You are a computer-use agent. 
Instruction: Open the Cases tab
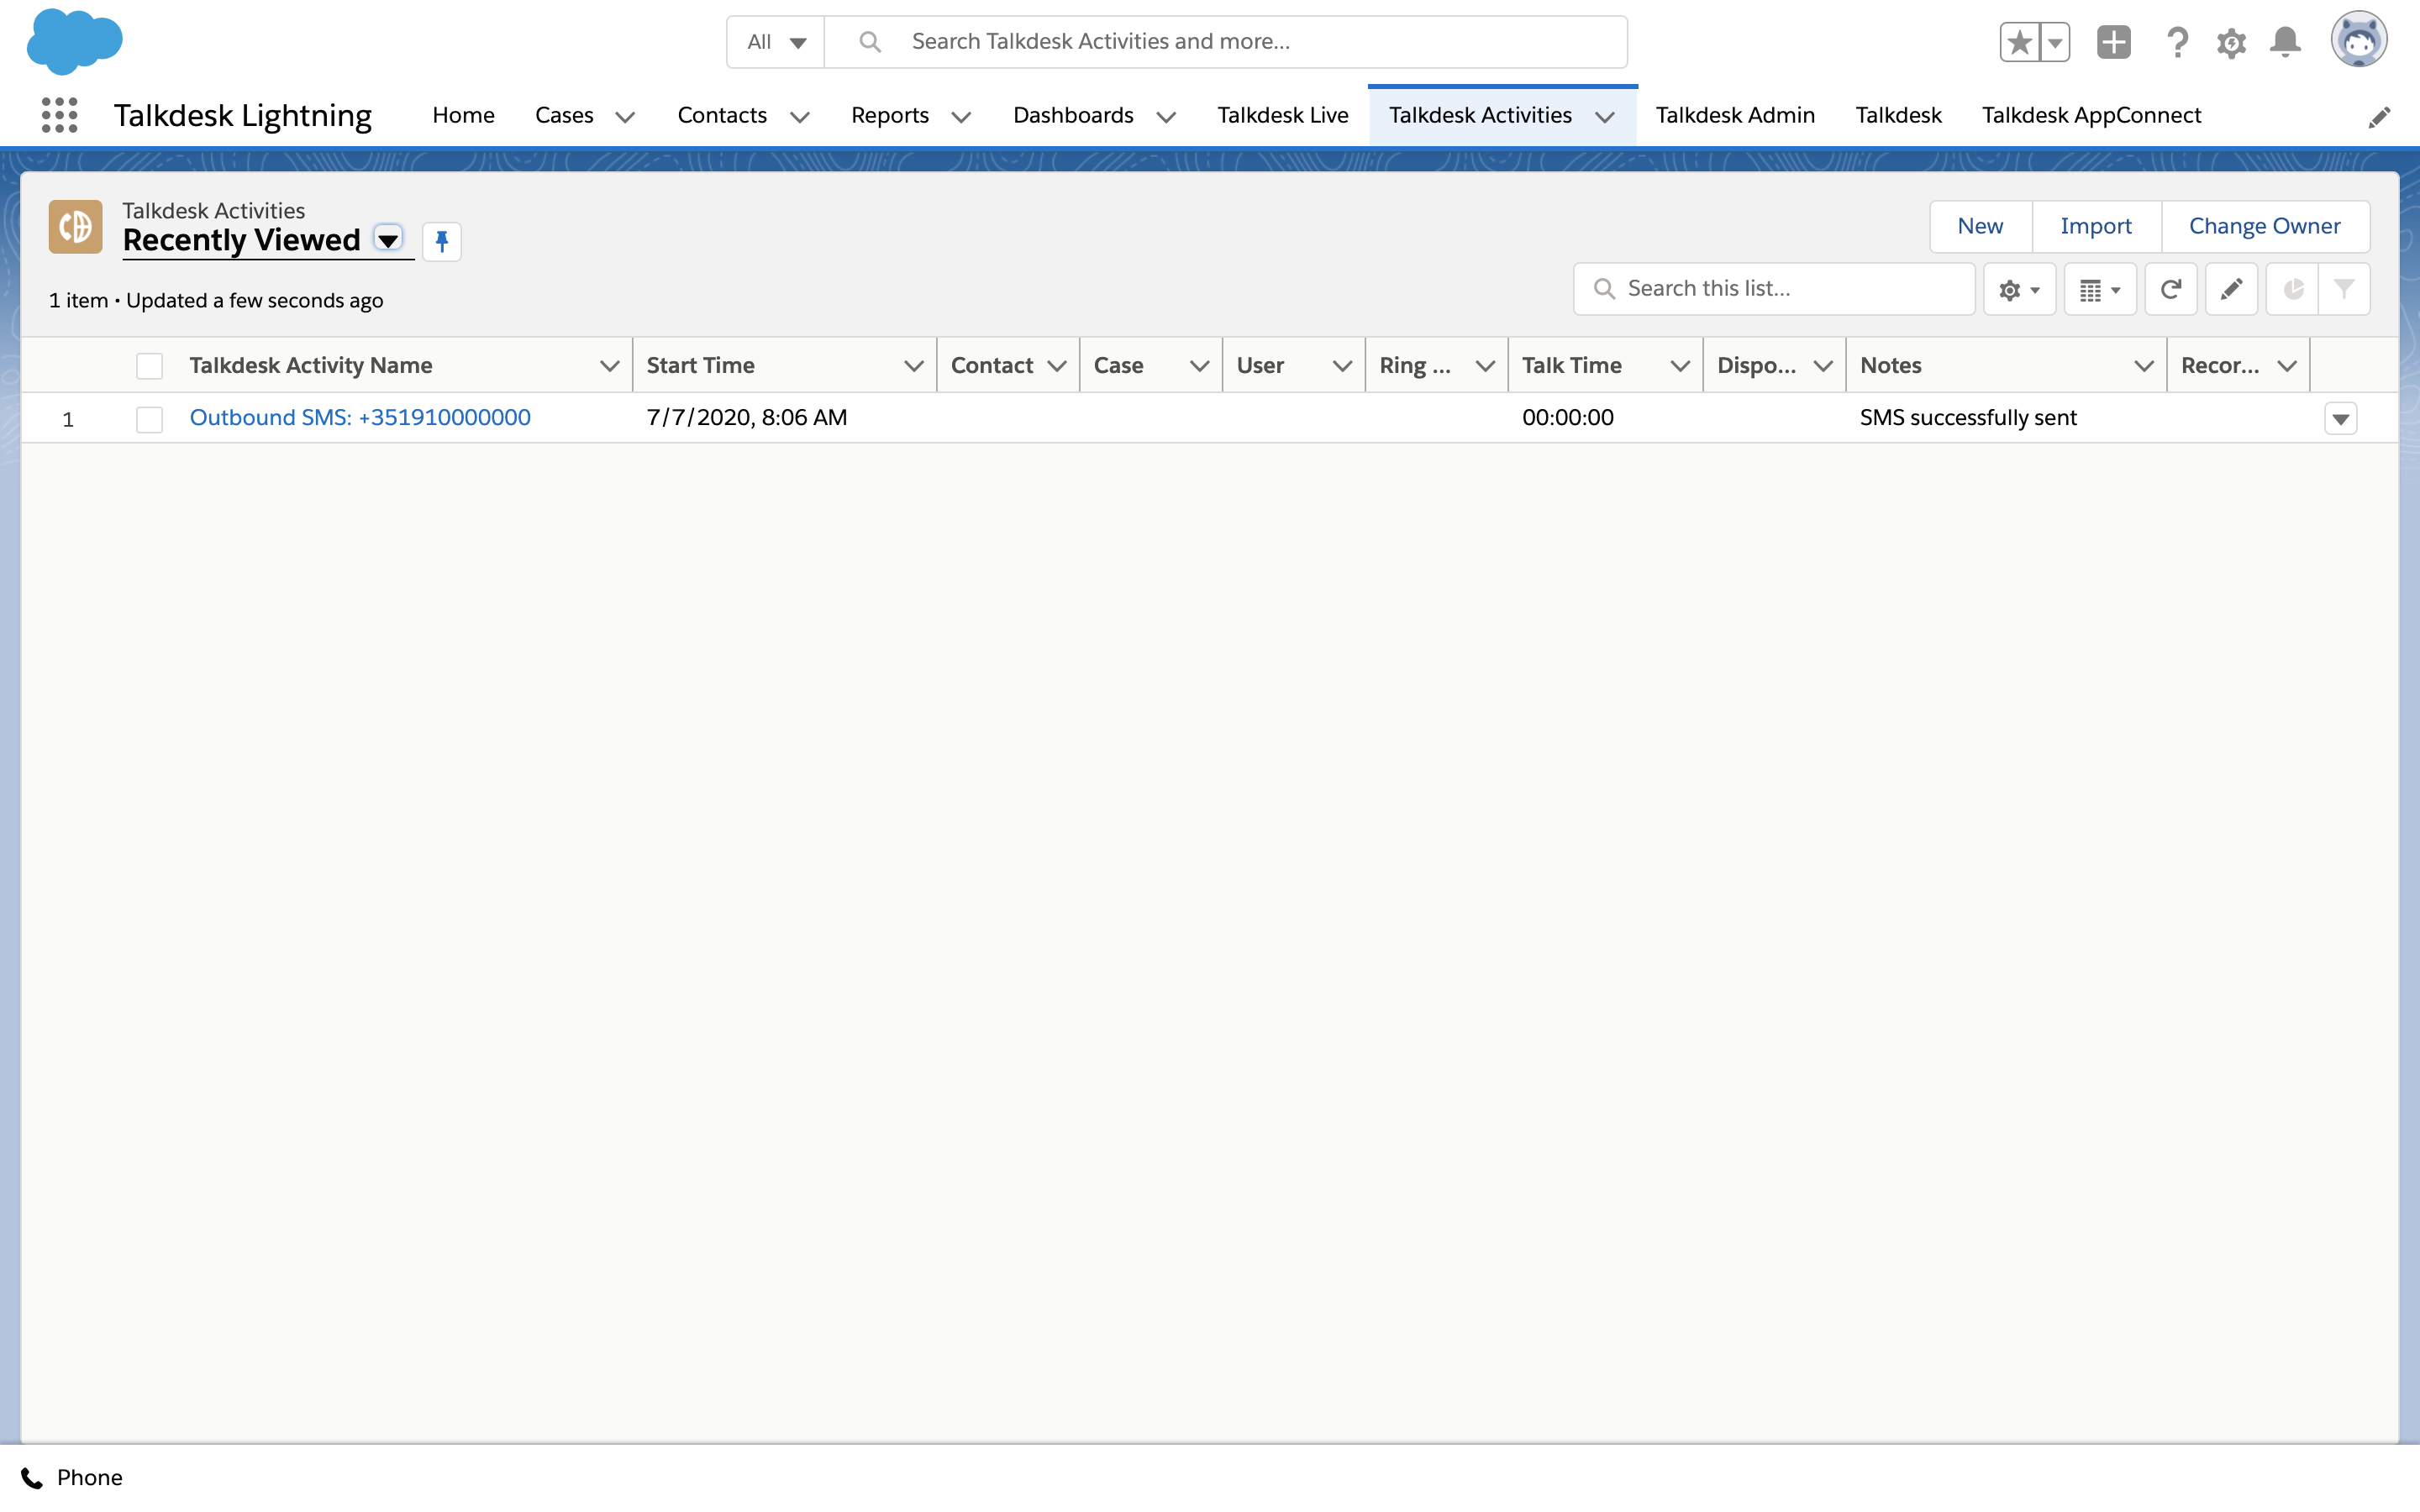point(564,115)
